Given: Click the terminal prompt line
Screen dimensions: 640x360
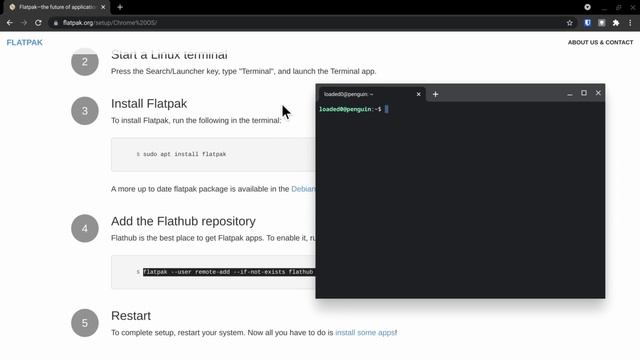Looking at the screenshot, I should [353, 109].
